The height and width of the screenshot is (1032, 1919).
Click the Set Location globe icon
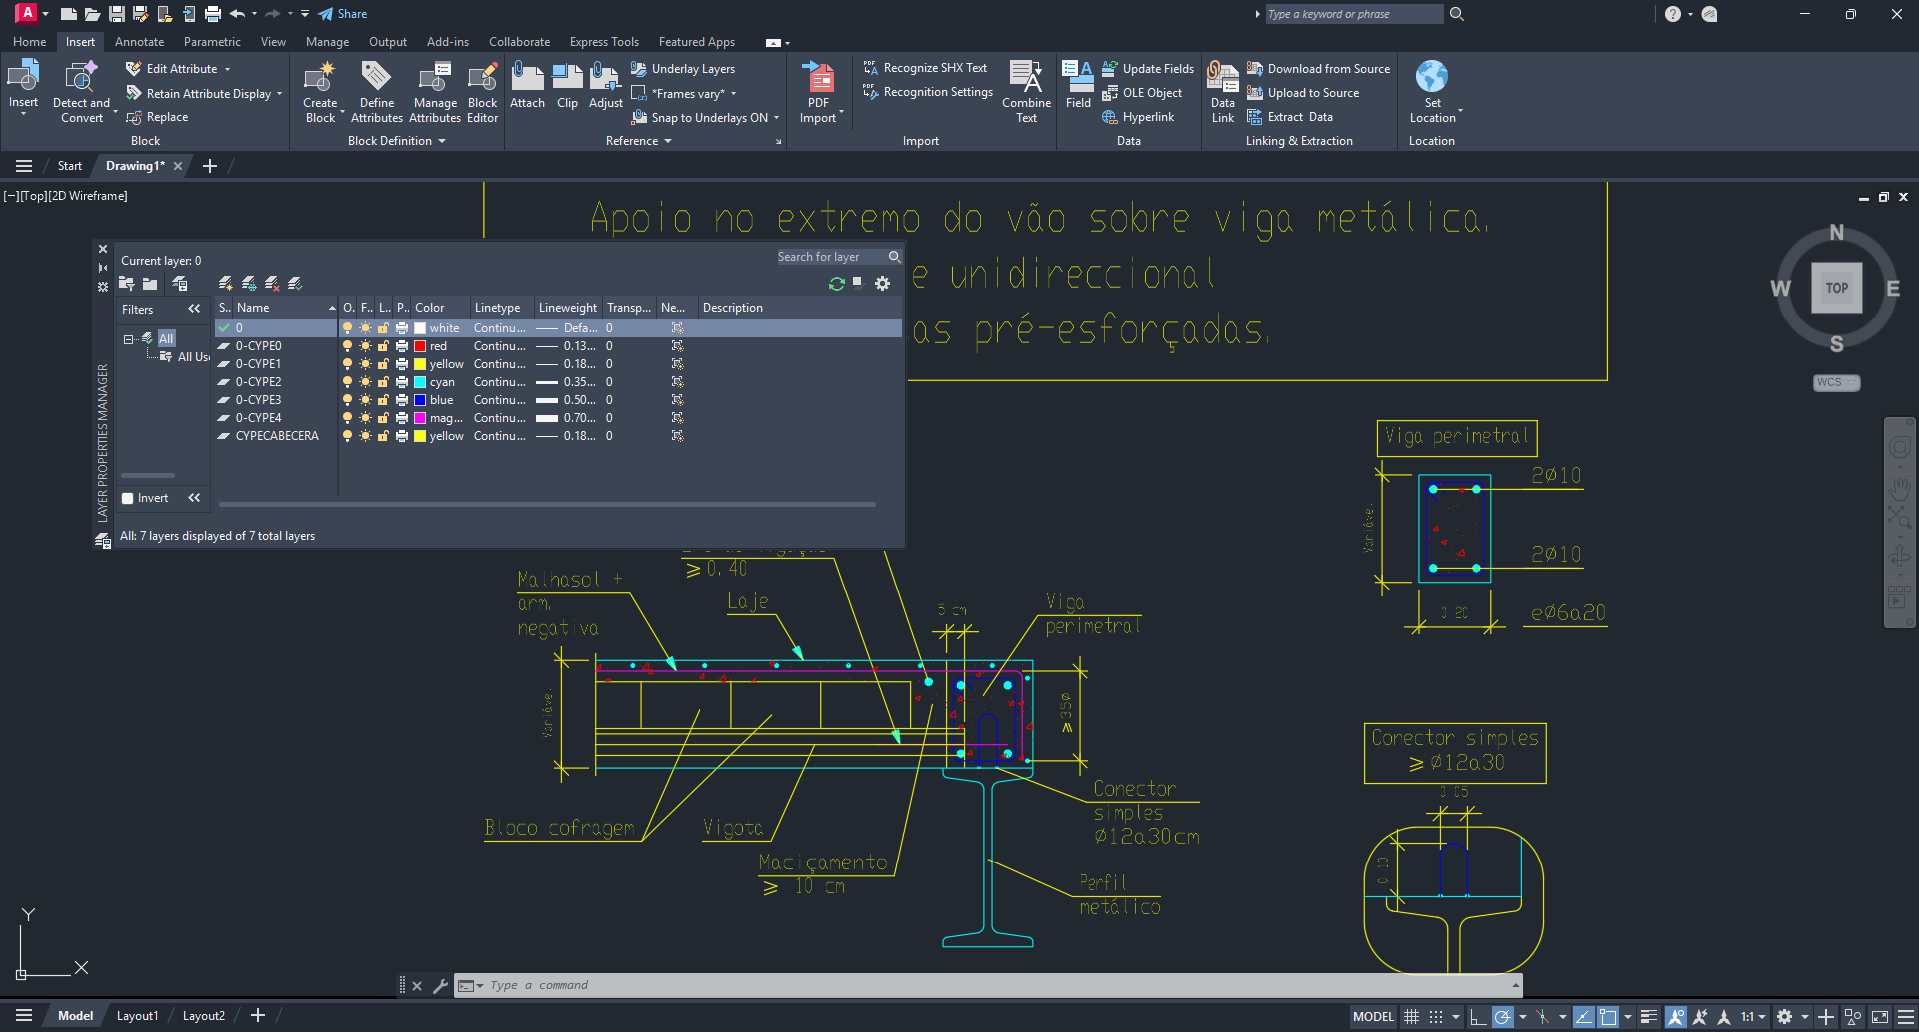pos(1432,78)
